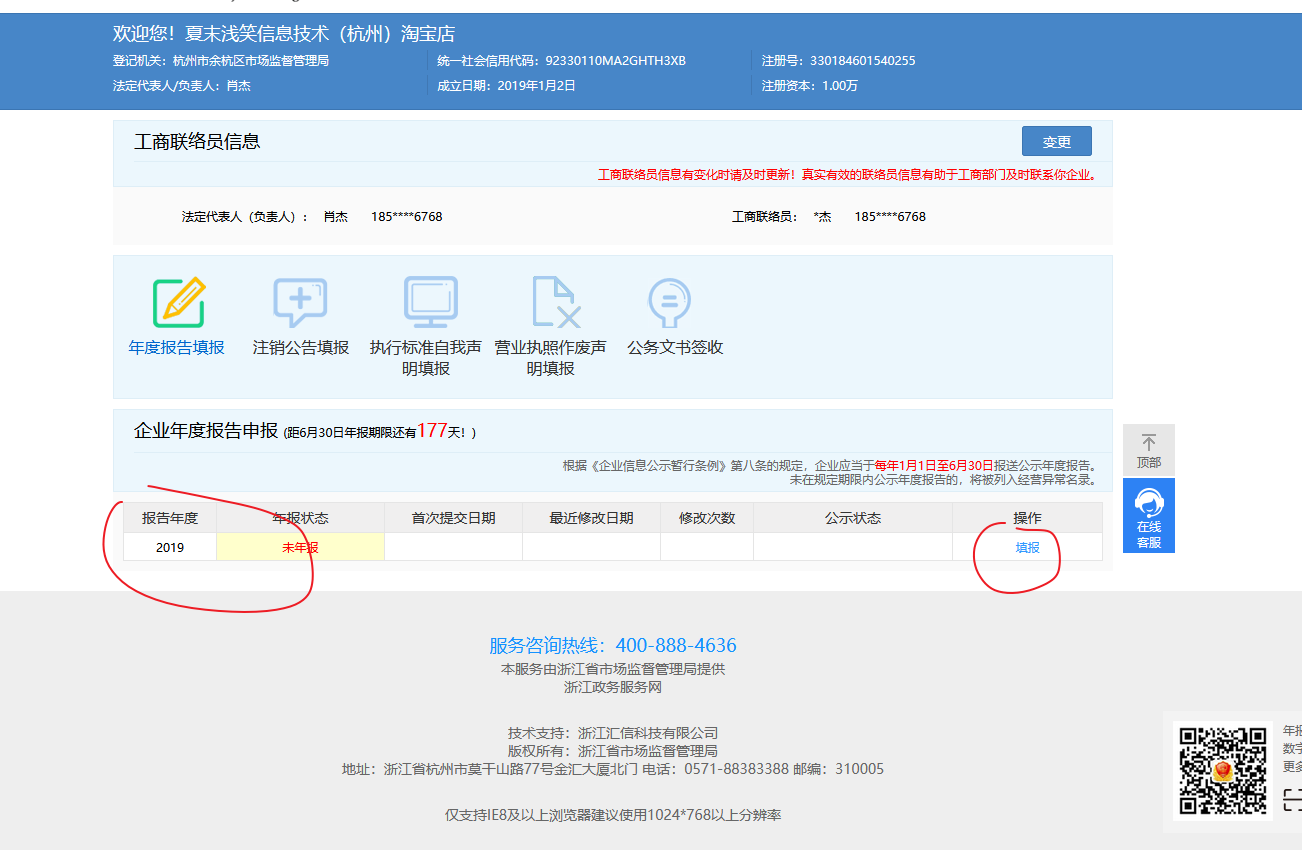Click the 年度报告填报 label
1302x850 pixels.
177,348
